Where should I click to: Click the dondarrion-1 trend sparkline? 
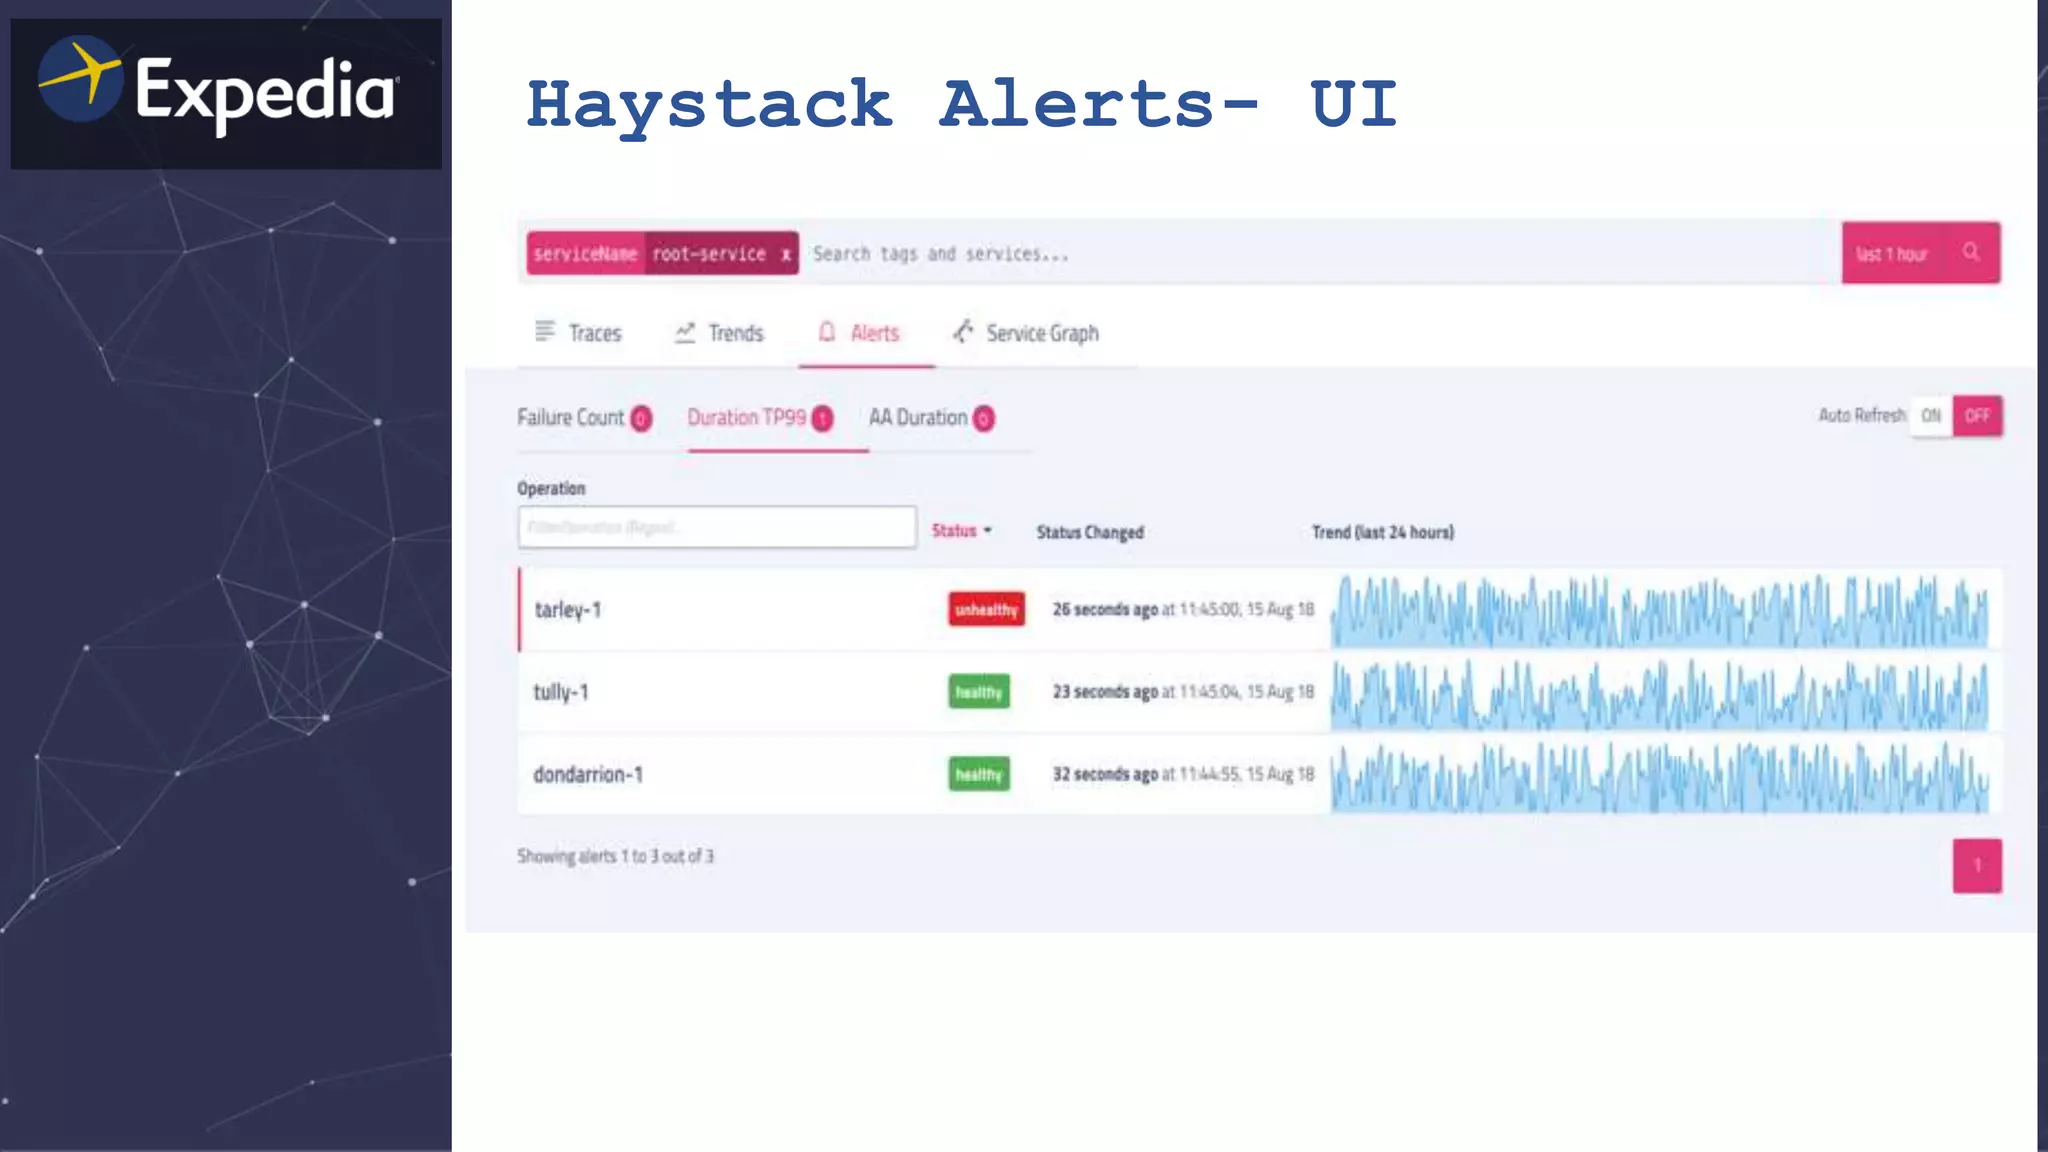(1658, 776)
